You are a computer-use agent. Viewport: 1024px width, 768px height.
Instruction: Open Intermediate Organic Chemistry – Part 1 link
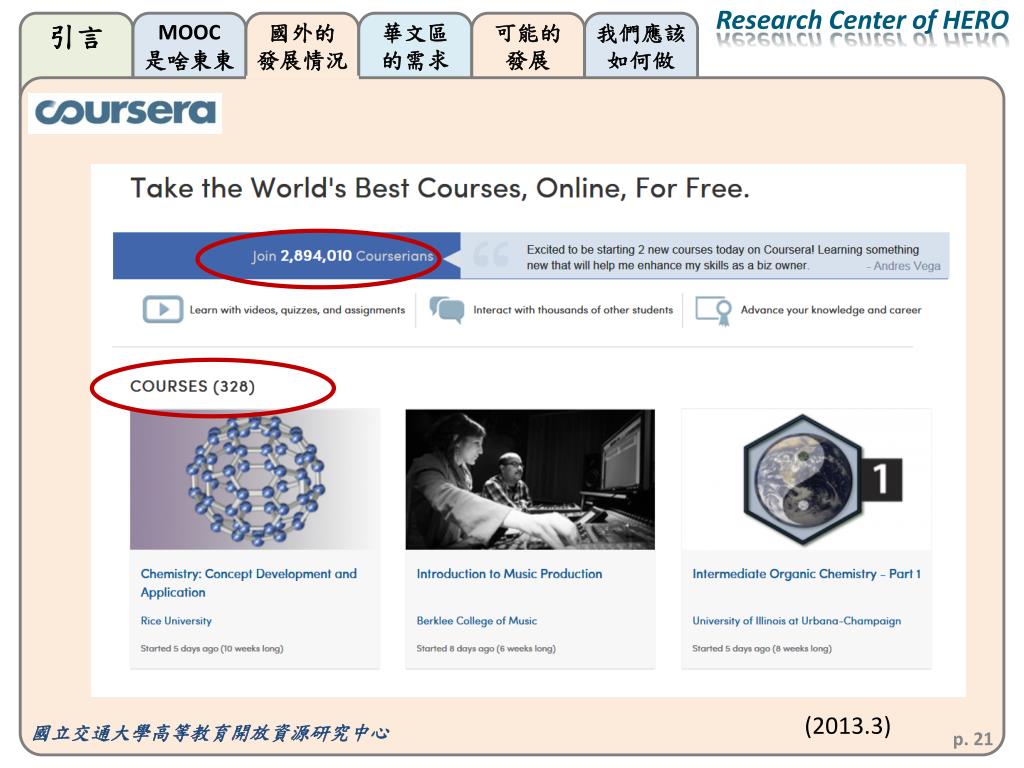pyautogui.click(x=807, y=573)
